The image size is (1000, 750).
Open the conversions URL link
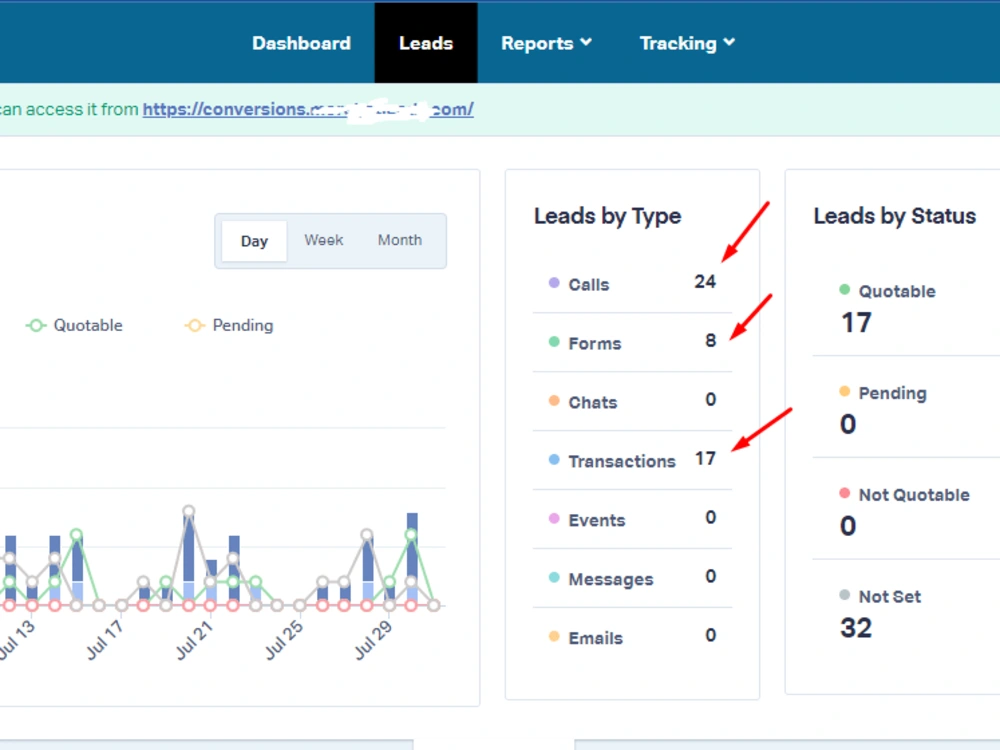pos(308,109)
